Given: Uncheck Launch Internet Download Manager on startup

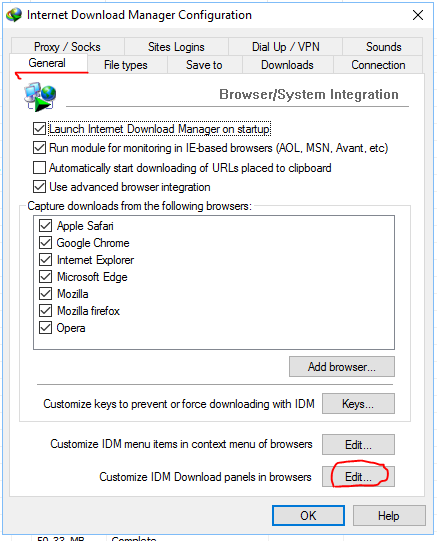Looking at the screenshot, I should [x=39, y=129].
